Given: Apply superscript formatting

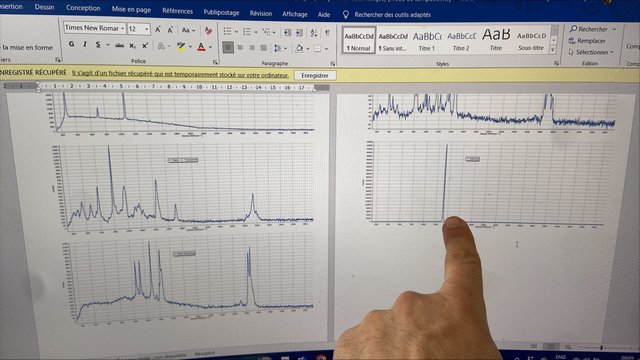Looking at the screenshot, I should tap(145, 46).
